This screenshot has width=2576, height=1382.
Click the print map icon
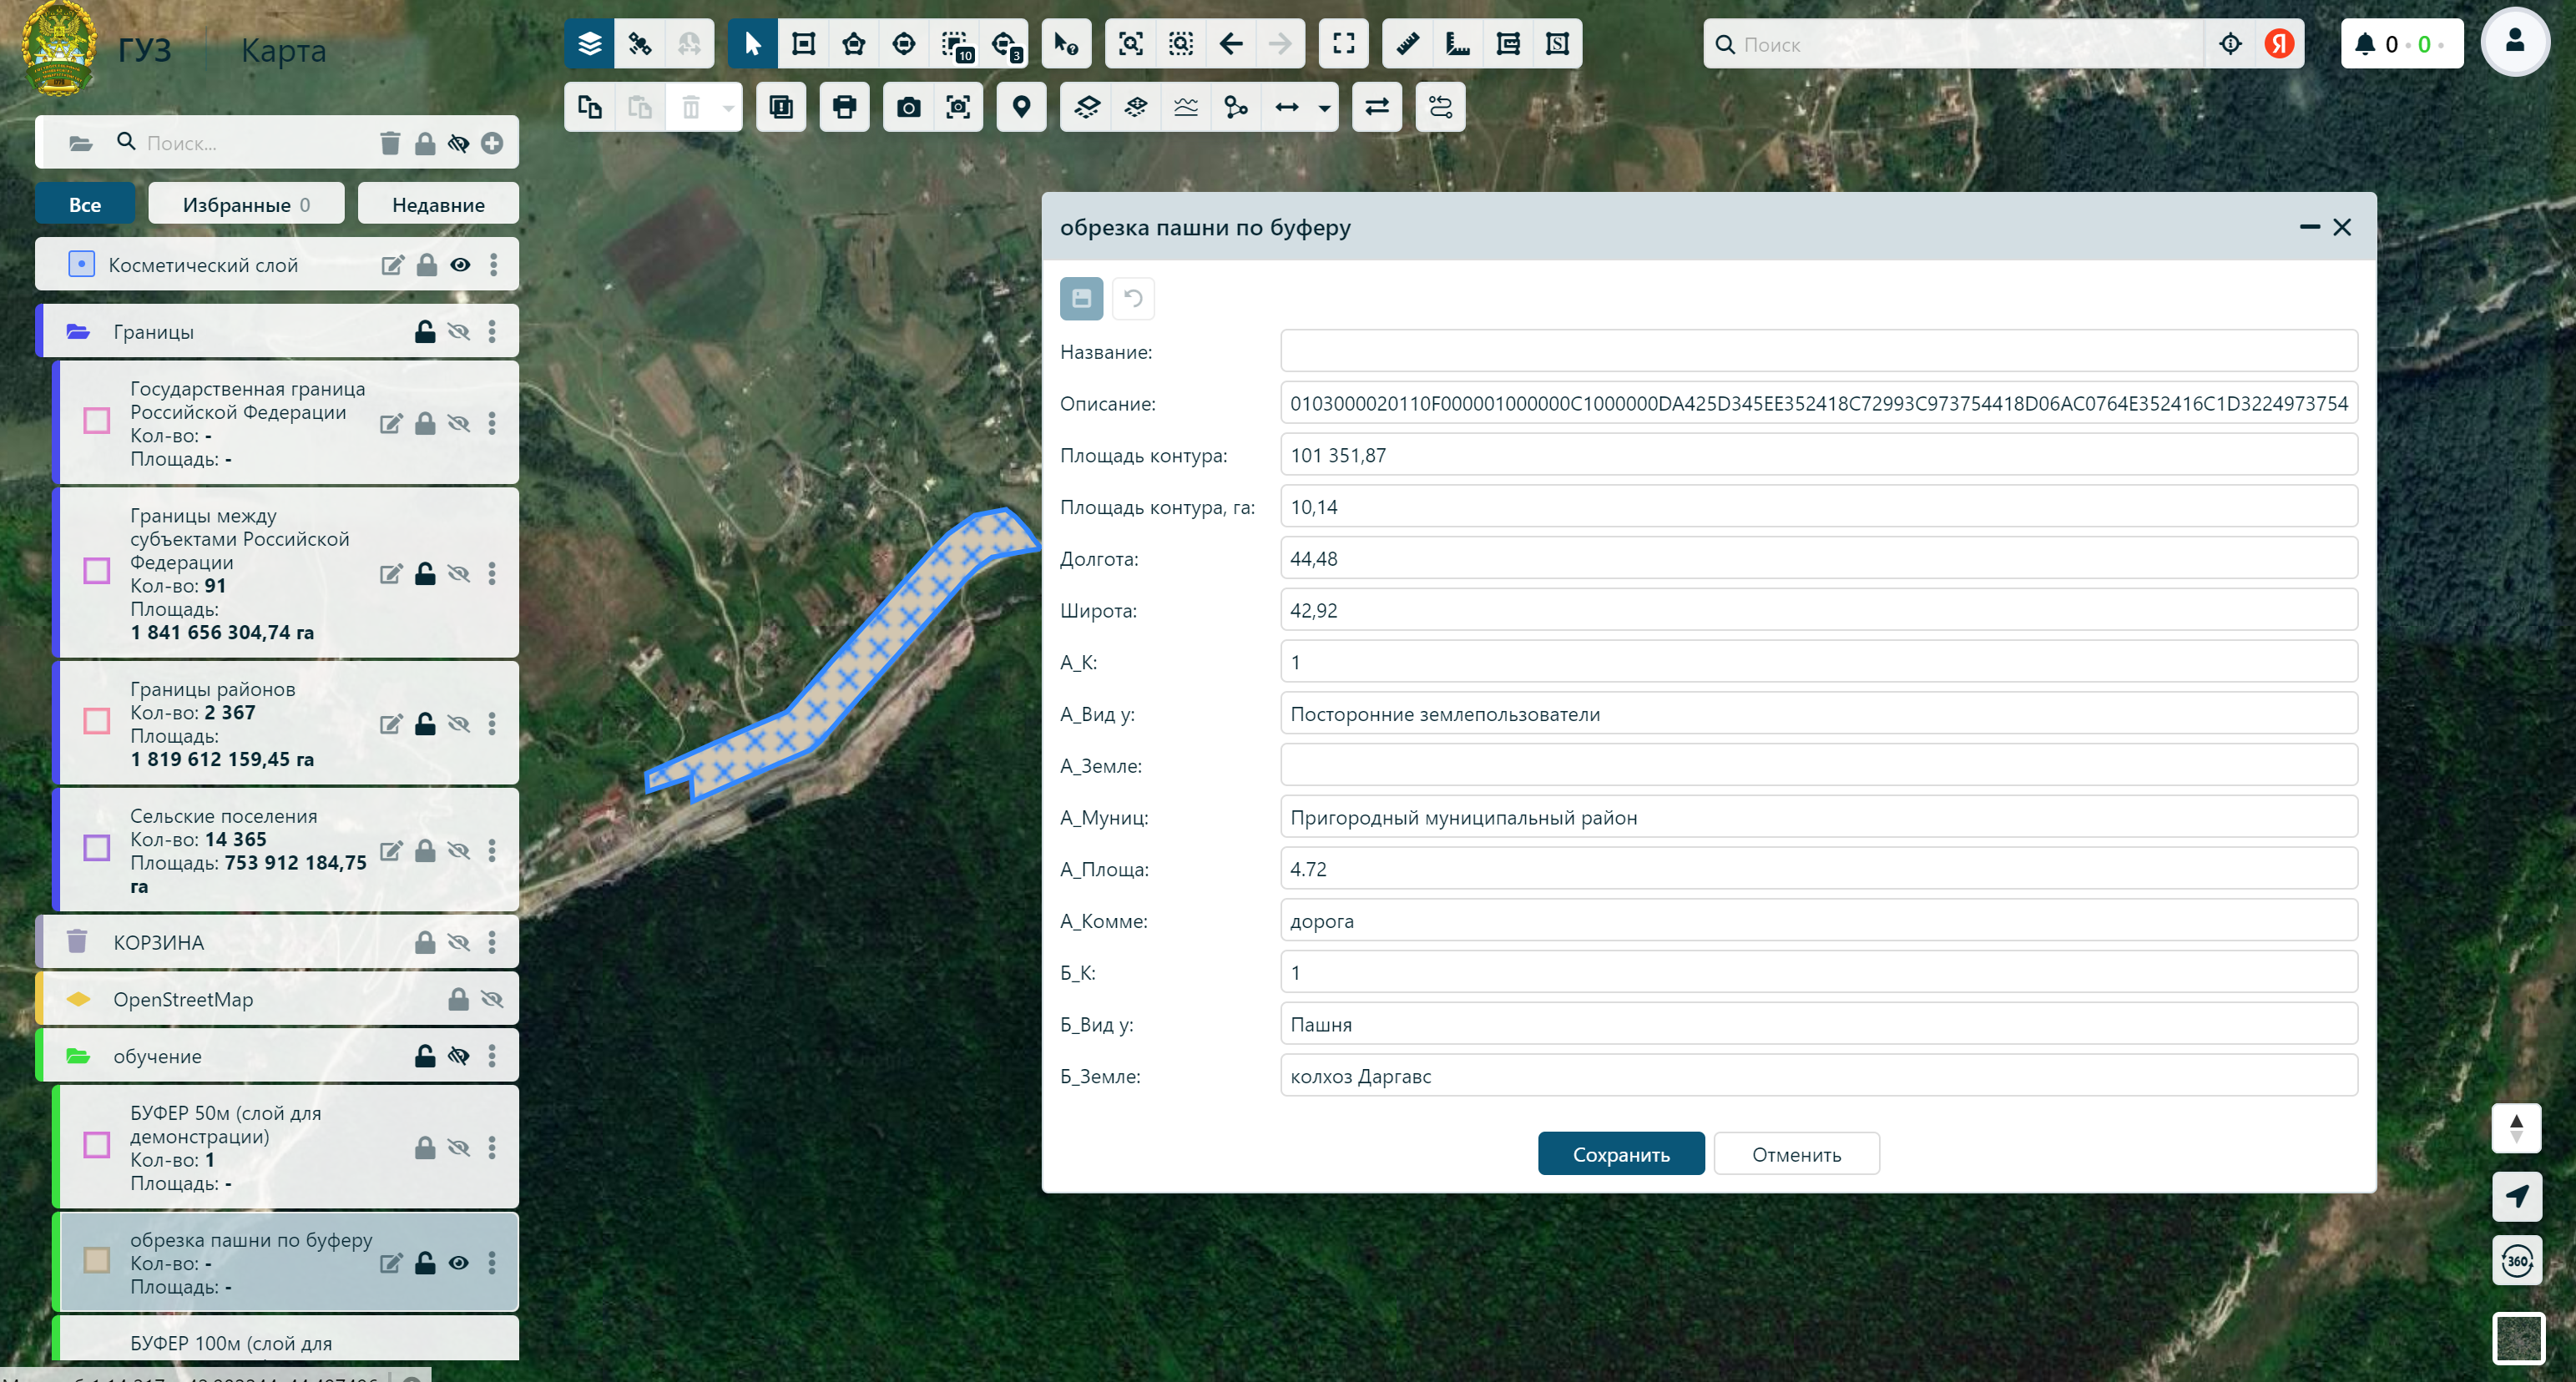tap(844, 107)
